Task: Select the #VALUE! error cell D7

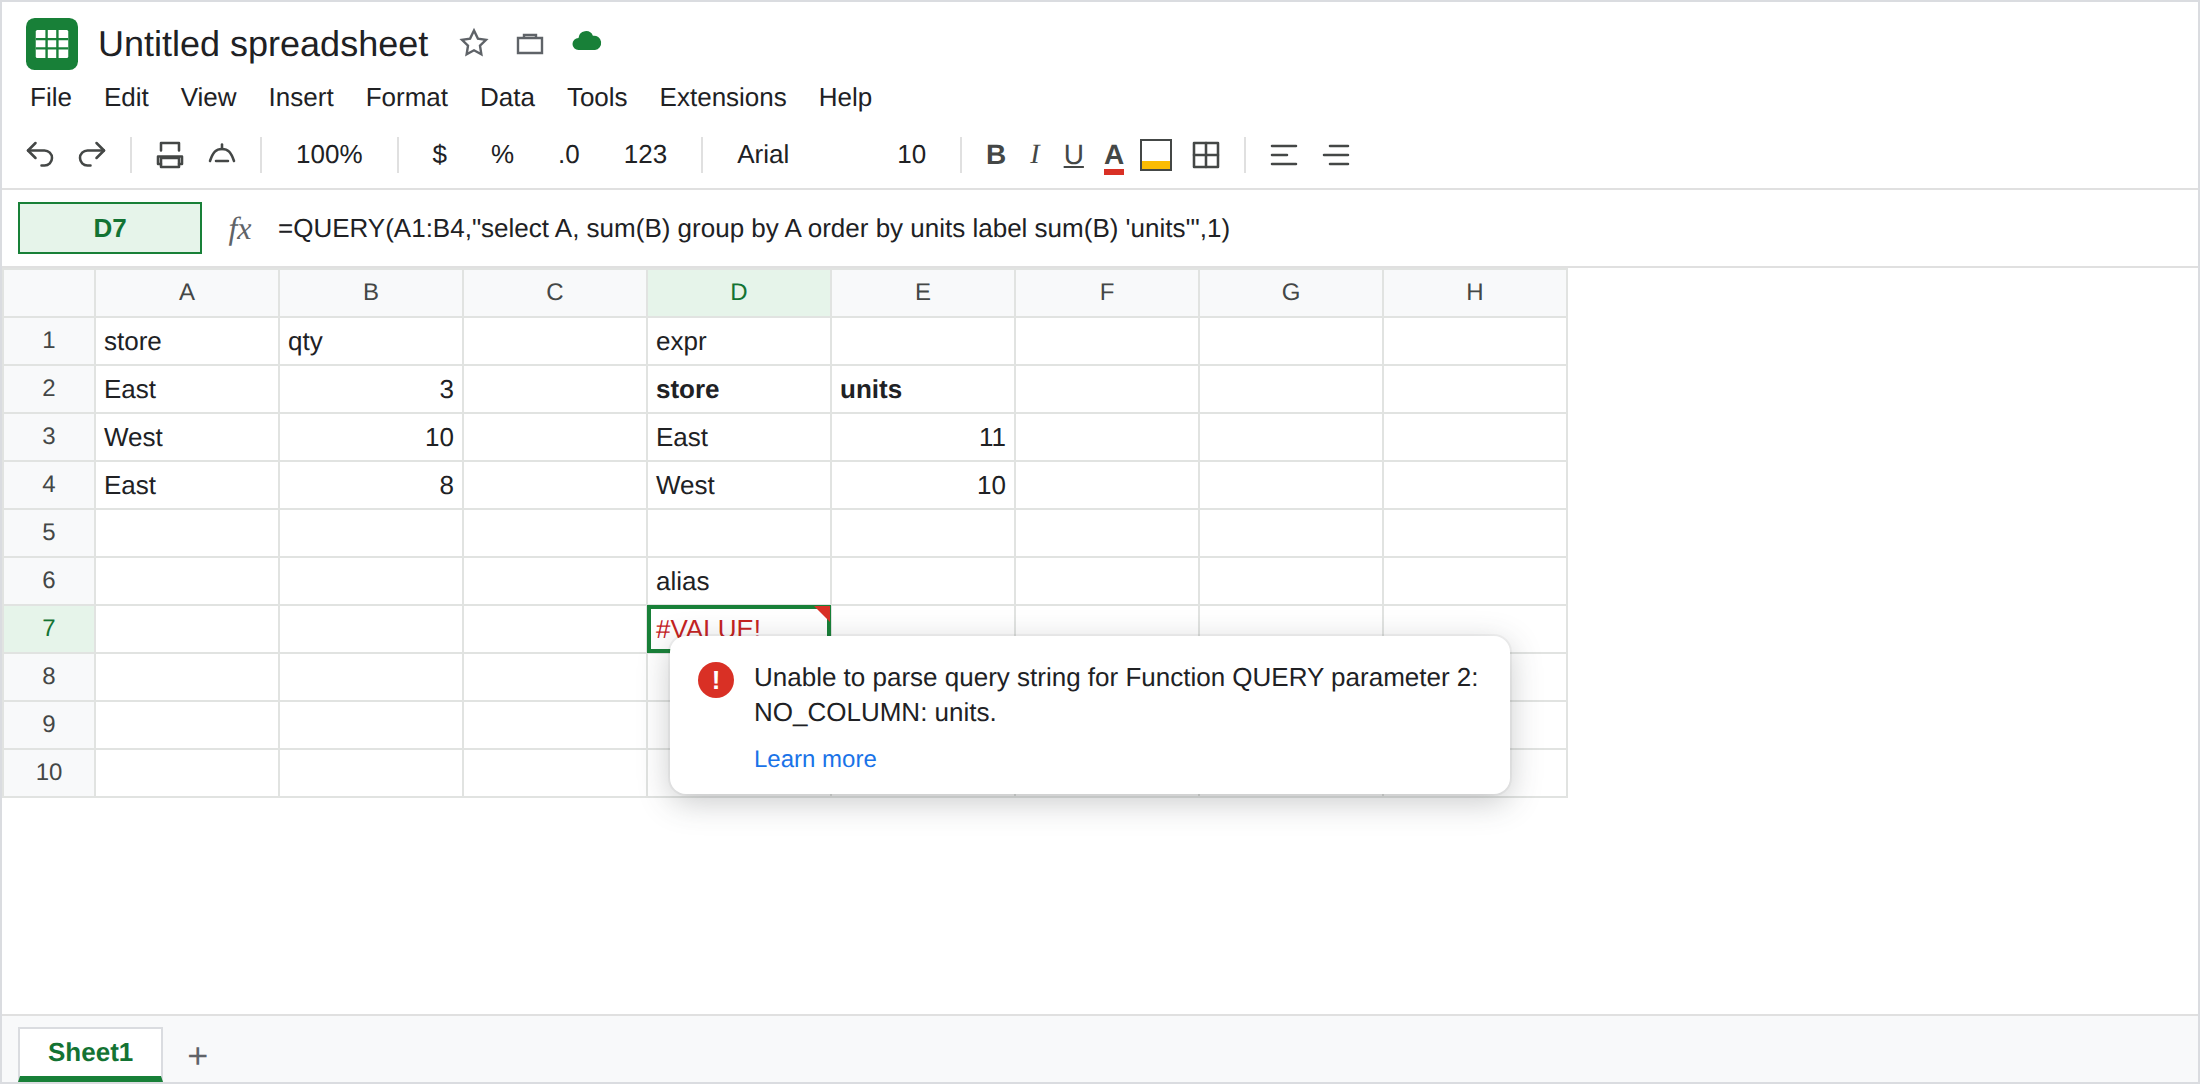Action: (x=739, y=622)
